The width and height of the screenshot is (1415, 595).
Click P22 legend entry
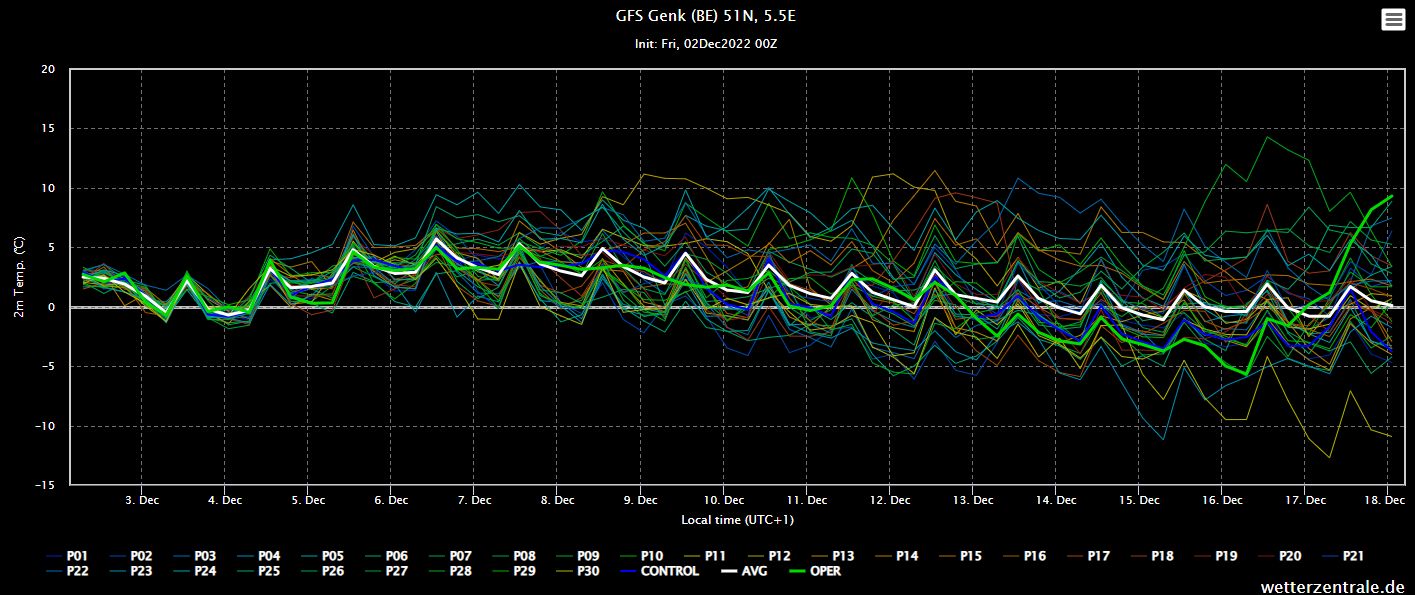[67, 572]
